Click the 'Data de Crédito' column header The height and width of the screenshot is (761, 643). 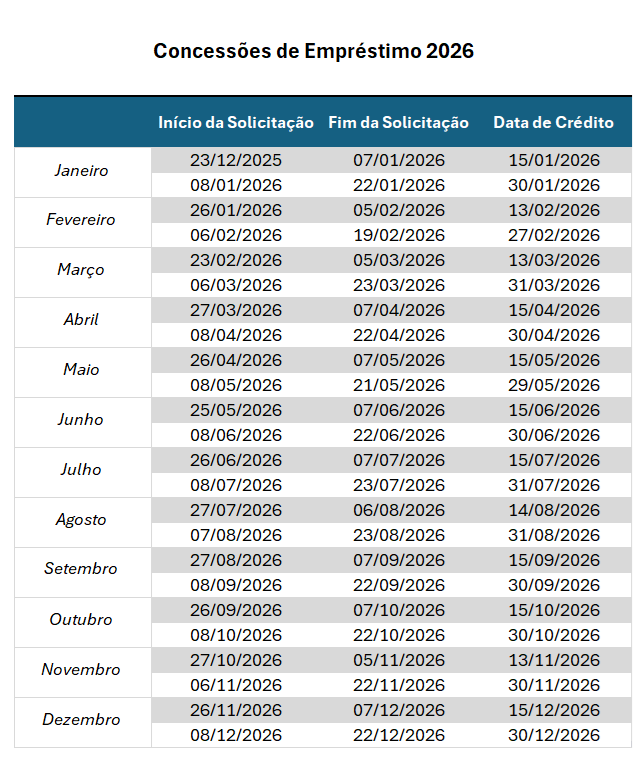[553, 122]
